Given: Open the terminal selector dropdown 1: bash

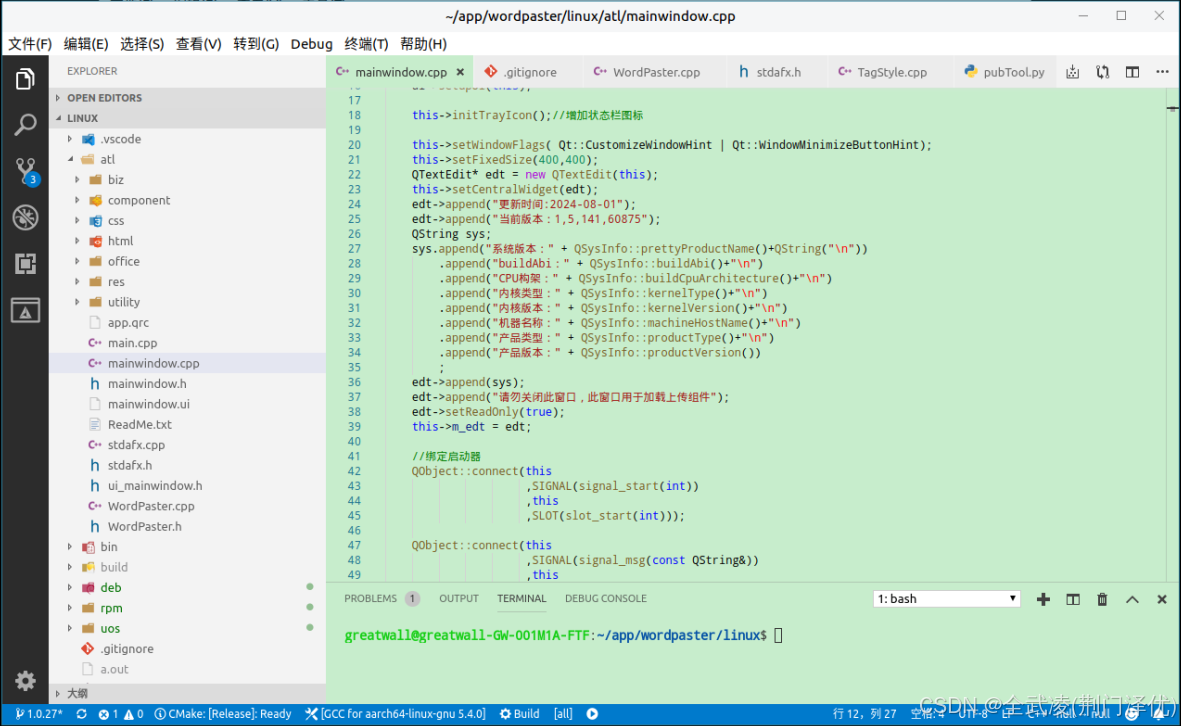Looking at the screenshot, I should [x=947, y=599].
